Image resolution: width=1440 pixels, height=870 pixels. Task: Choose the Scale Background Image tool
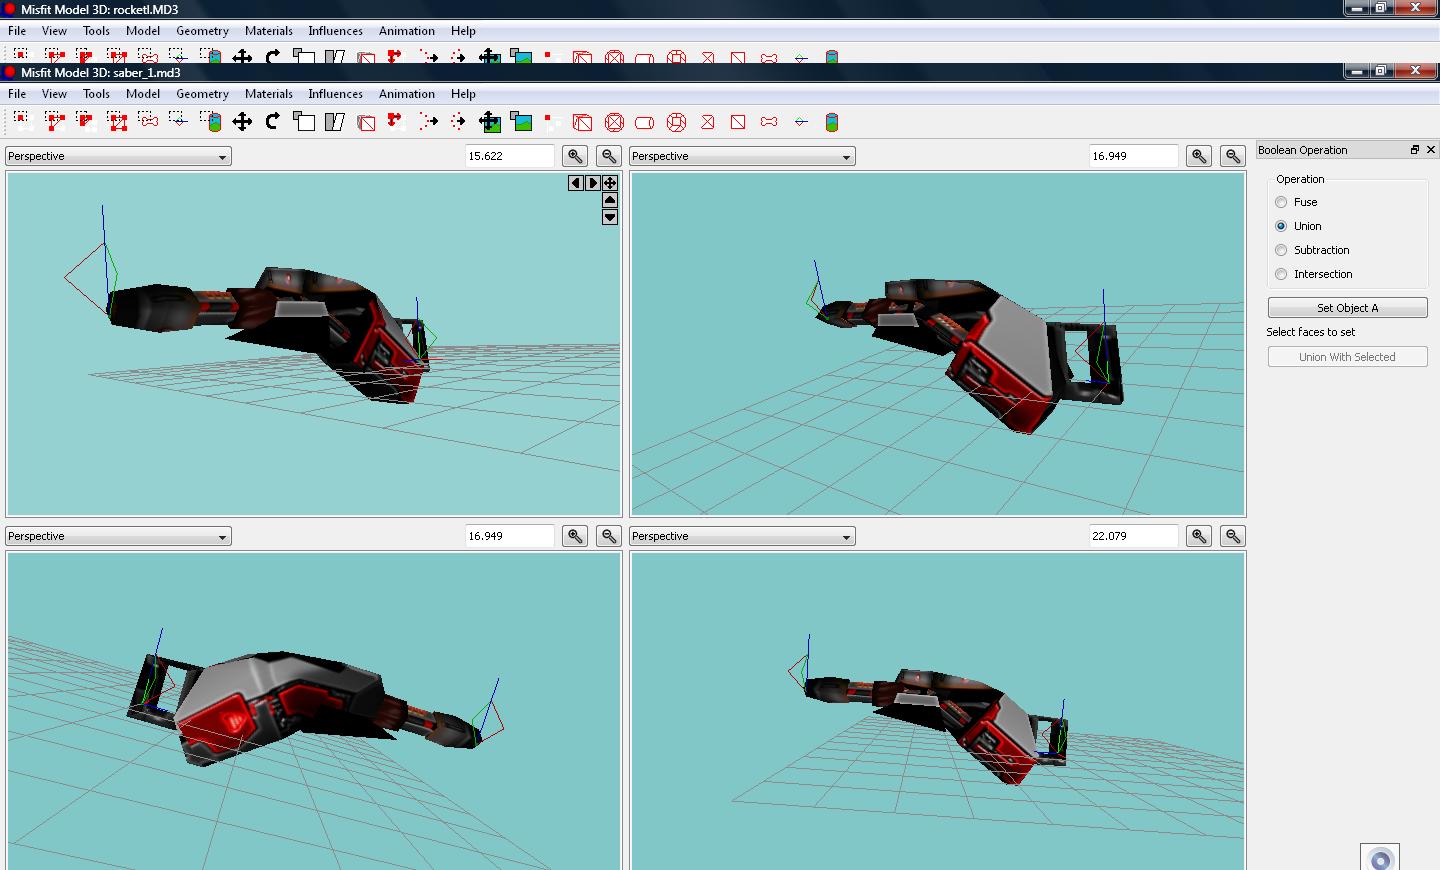pyautogui.click(x=521, y=122)
